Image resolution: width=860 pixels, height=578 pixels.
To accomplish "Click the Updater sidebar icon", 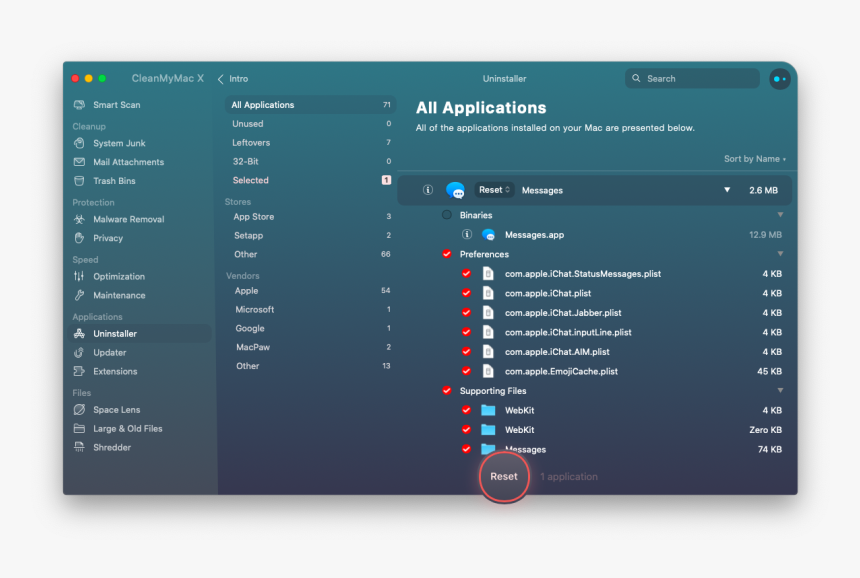I will pyautogui.click(x=80, y=352).
